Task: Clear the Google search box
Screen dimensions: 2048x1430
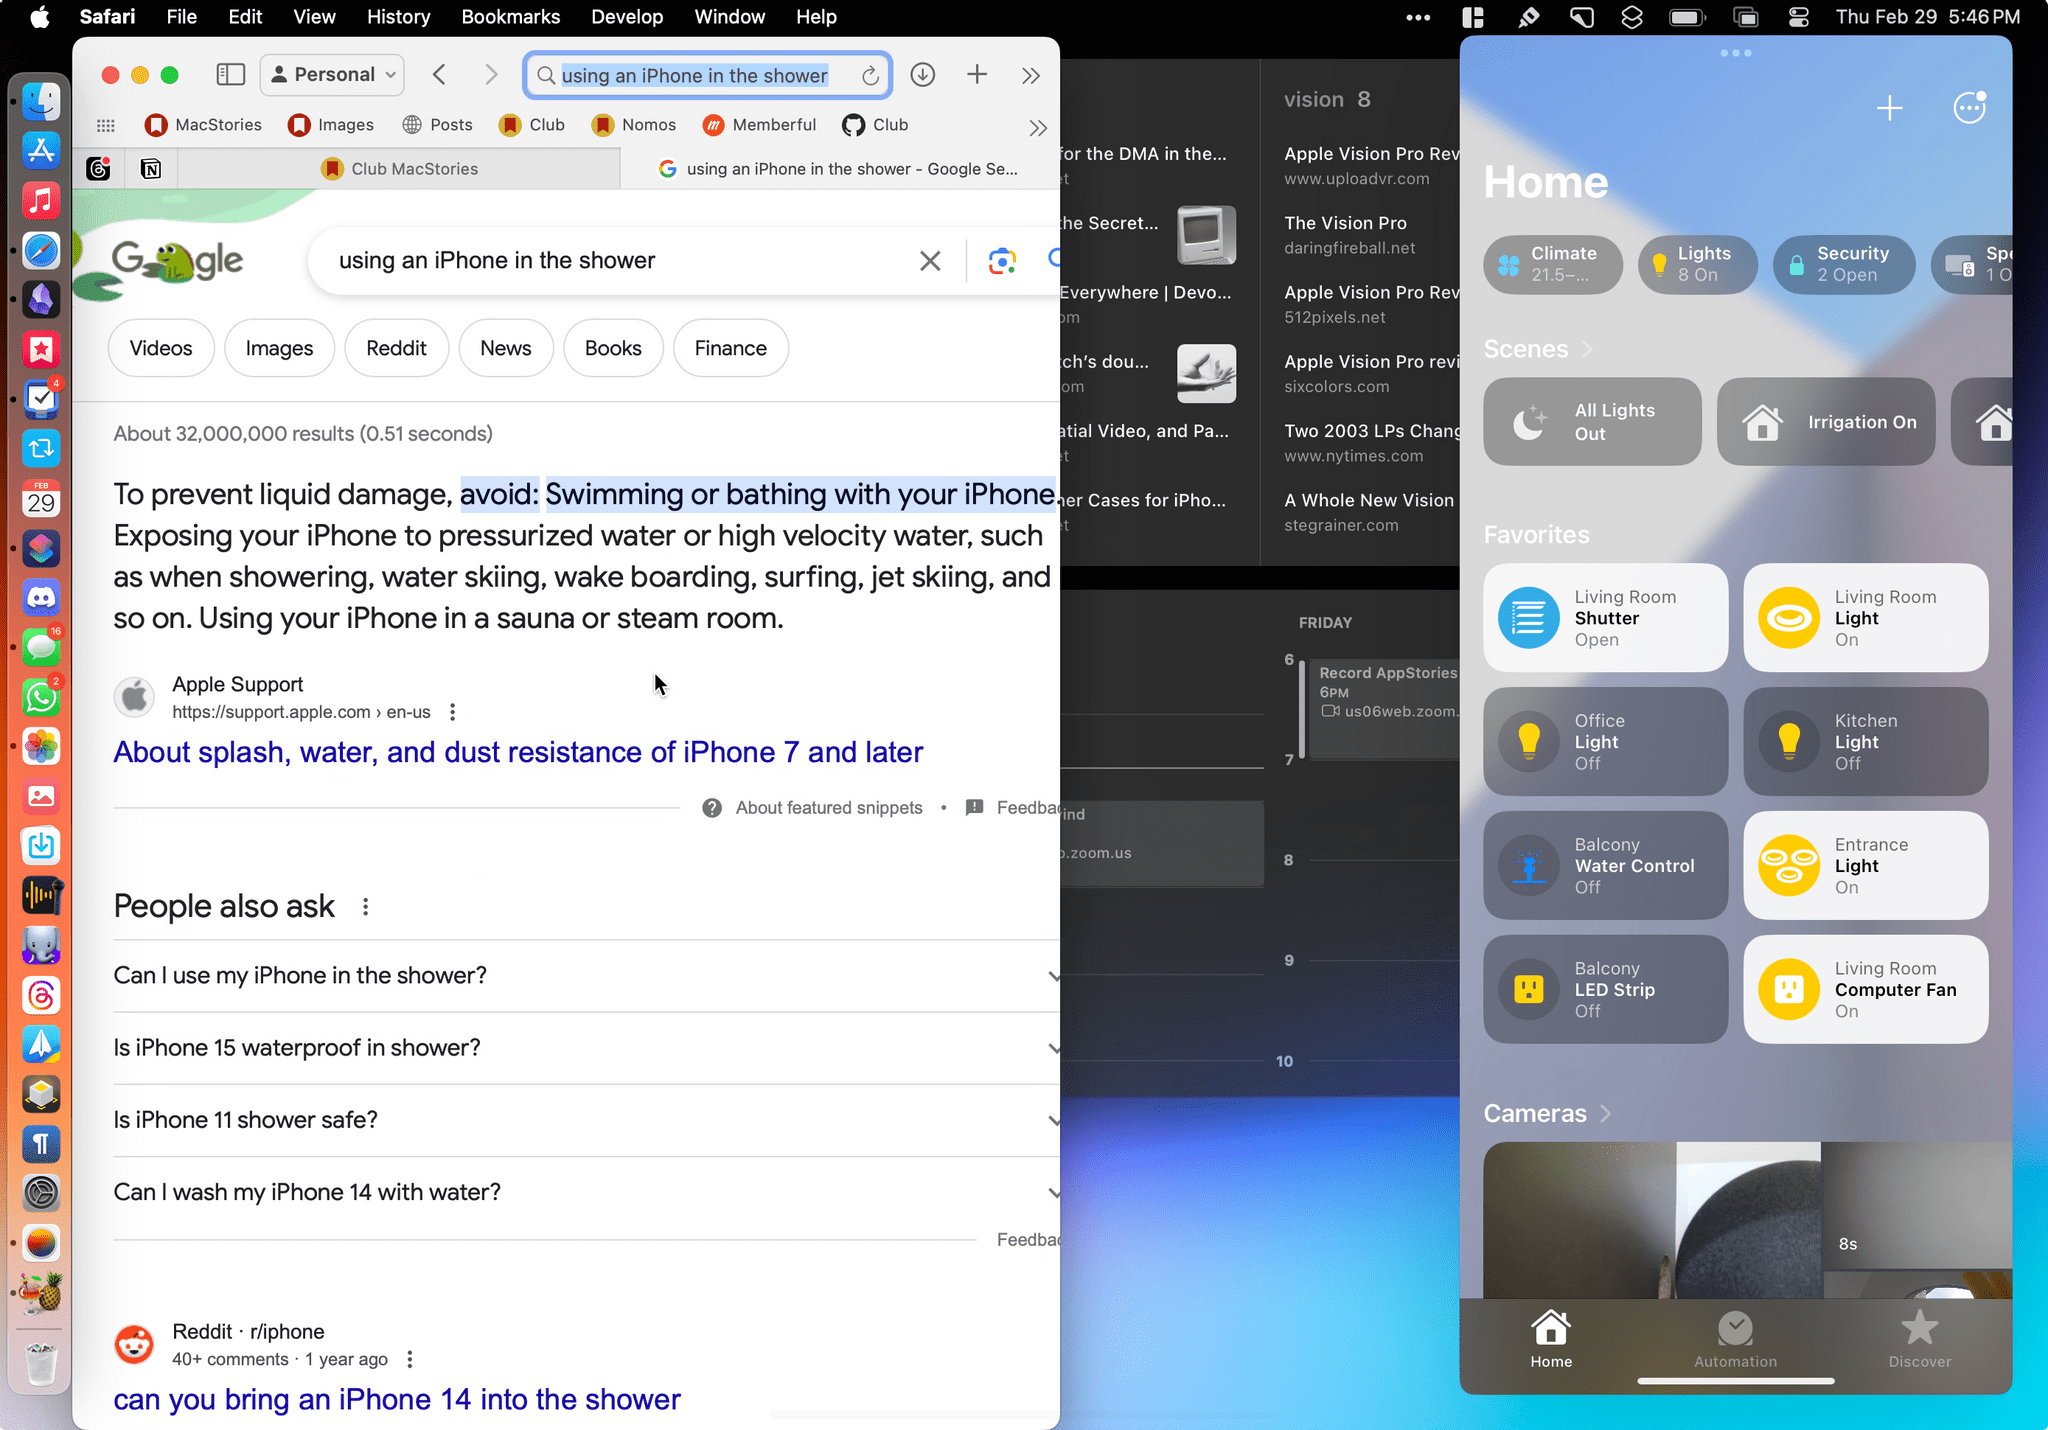Action: [x=930, y=261]
